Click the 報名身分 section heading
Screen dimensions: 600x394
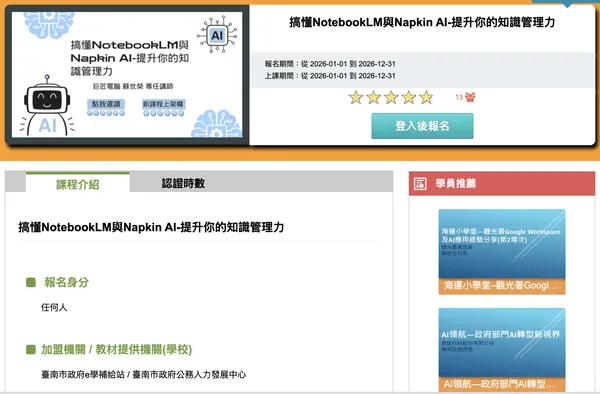point(67,282)
